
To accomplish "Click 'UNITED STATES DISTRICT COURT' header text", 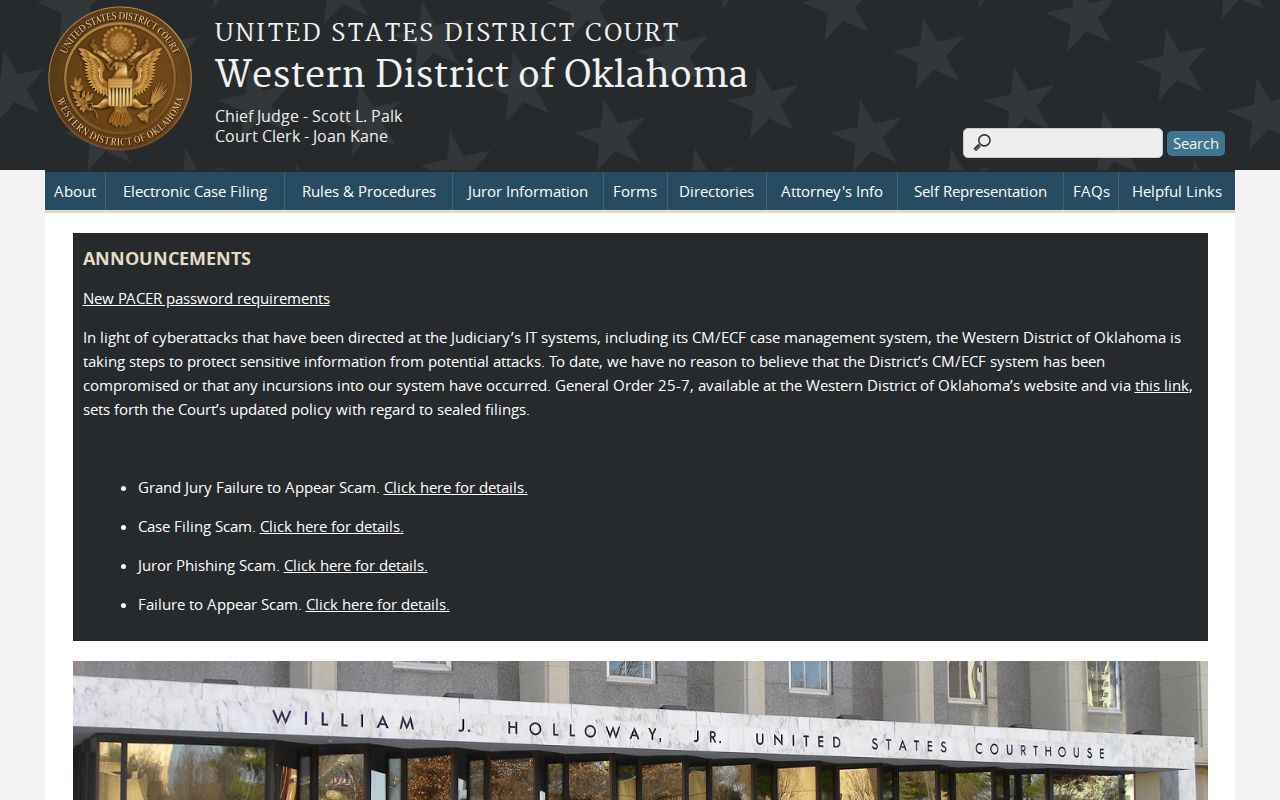I will click(447, 32).
